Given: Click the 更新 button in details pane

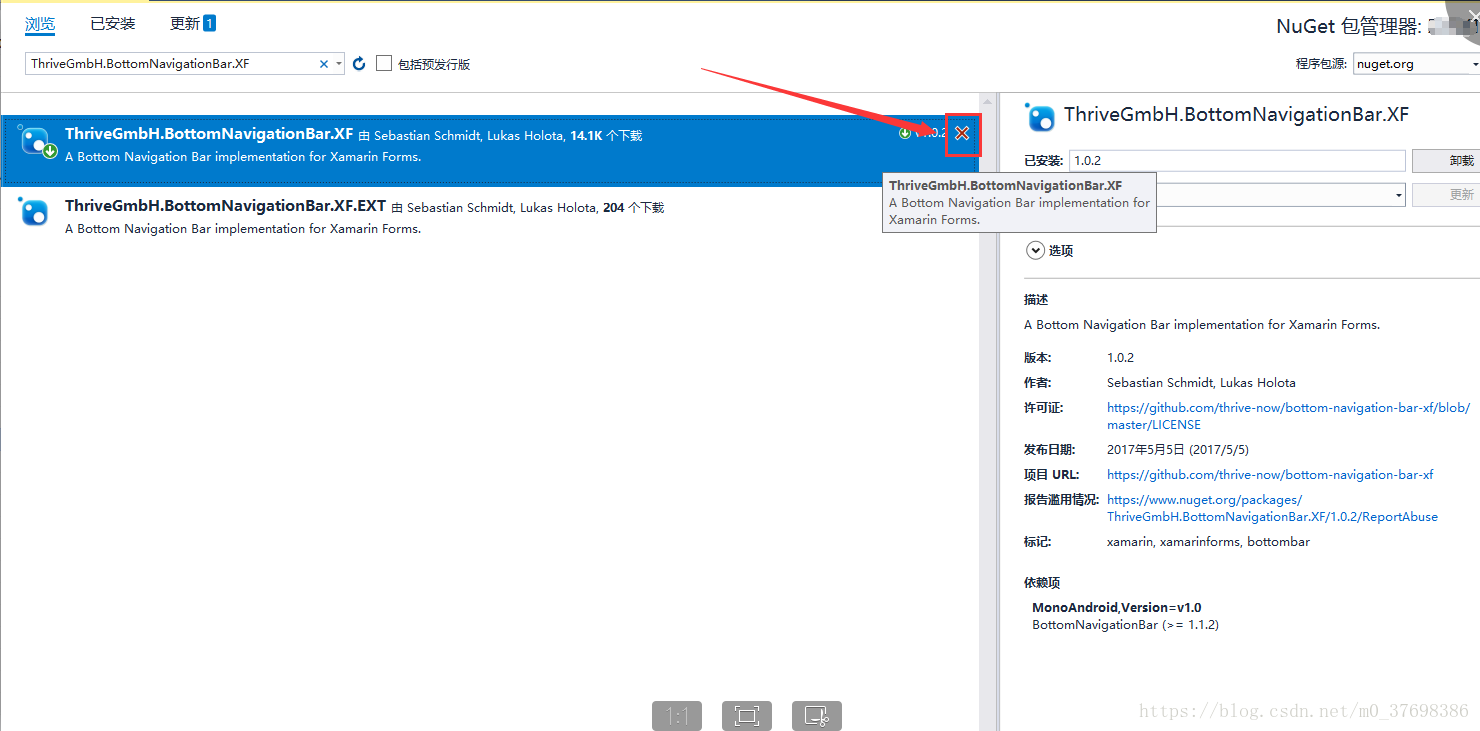Looking at the screenshot, I should 1446,195.
